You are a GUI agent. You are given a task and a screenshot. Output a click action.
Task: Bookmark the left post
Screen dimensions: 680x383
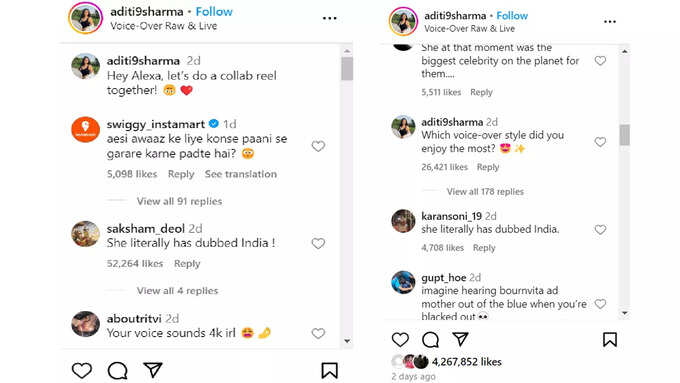click(330, 370)
